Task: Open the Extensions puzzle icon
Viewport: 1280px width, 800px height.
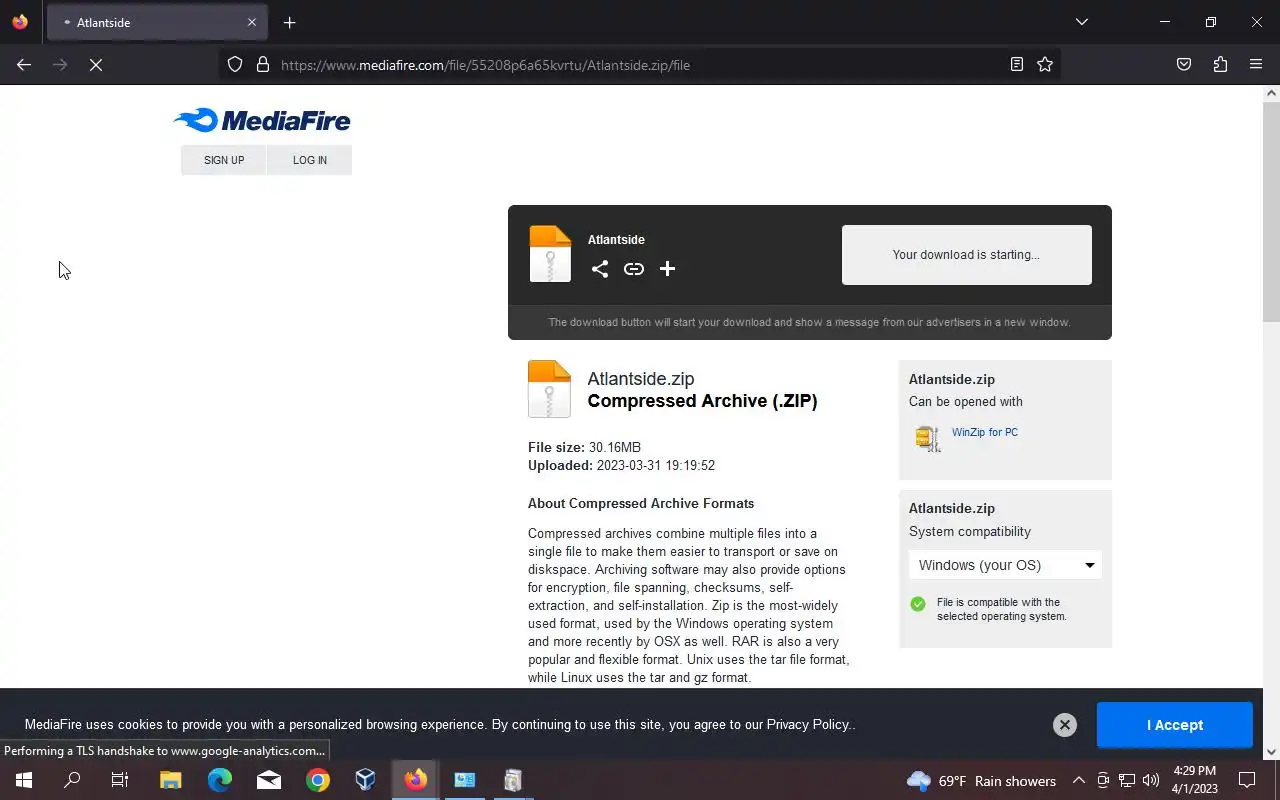Action: click(1220, 65)
